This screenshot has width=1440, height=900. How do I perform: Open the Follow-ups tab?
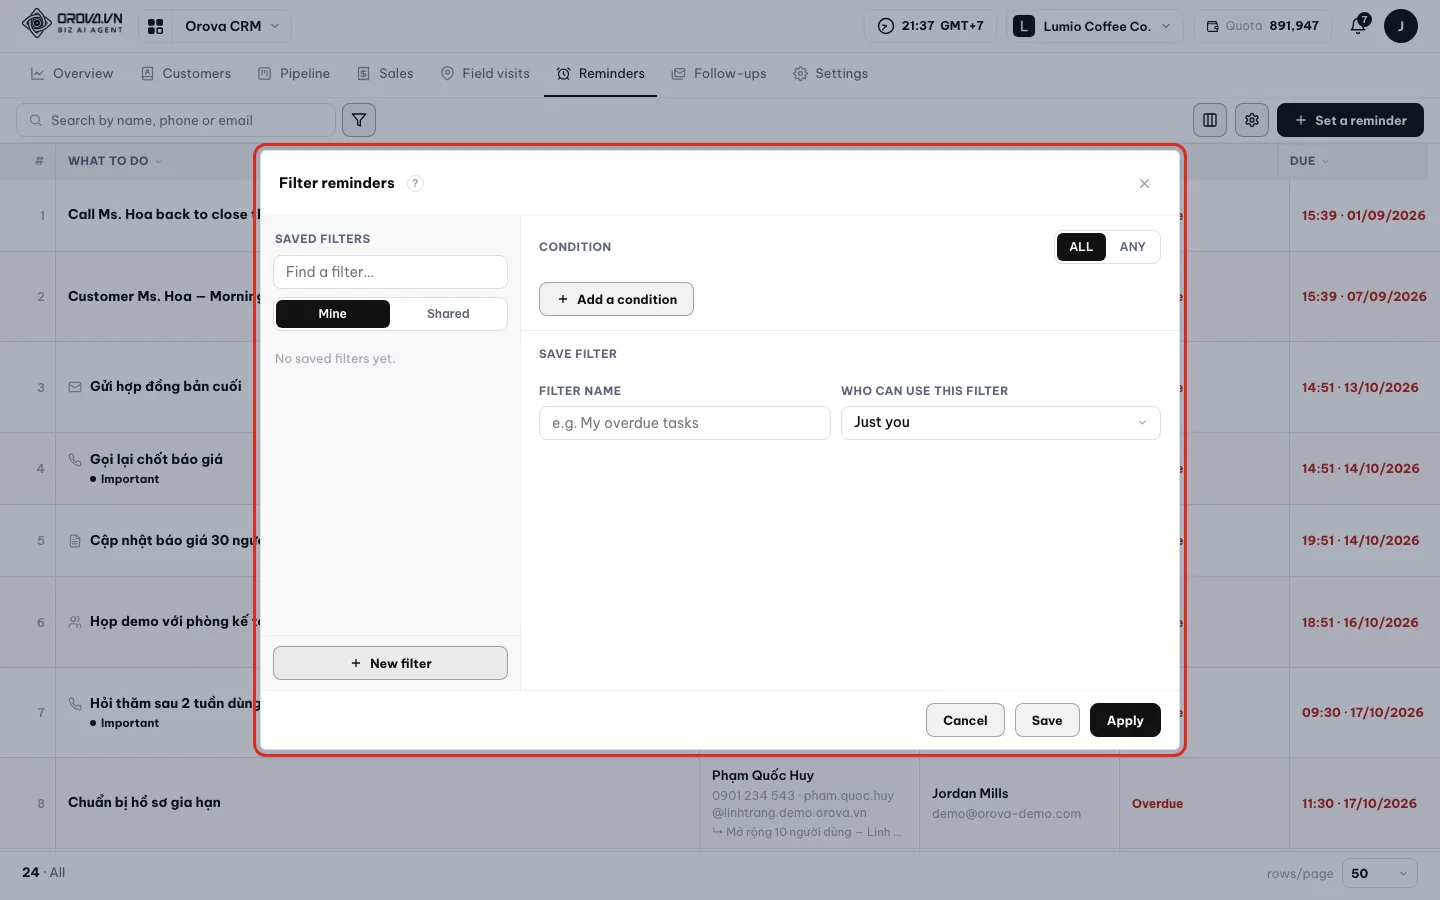tap(719, 74)
